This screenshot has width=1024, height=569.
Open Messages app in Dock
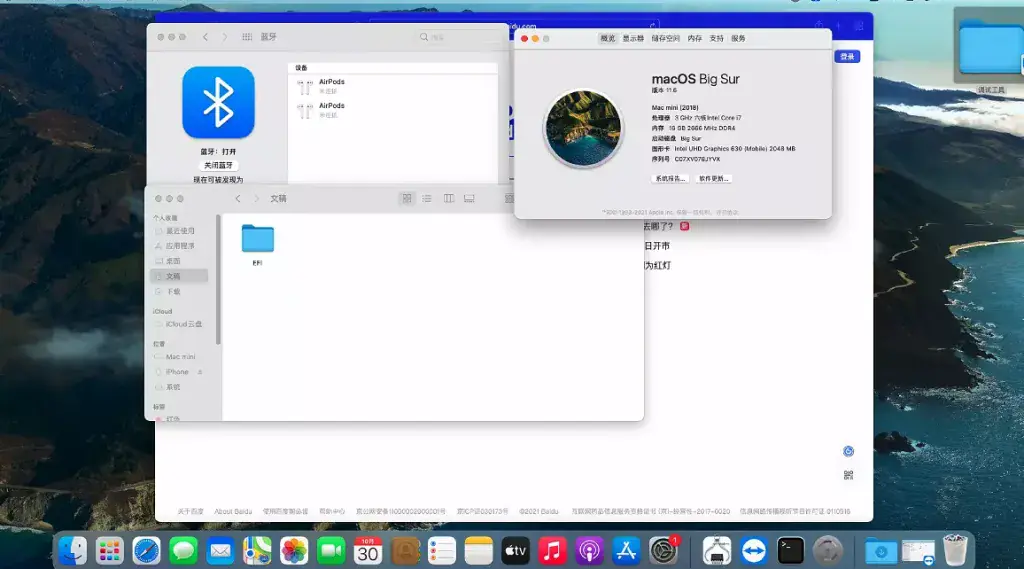[x=184, y=551]
